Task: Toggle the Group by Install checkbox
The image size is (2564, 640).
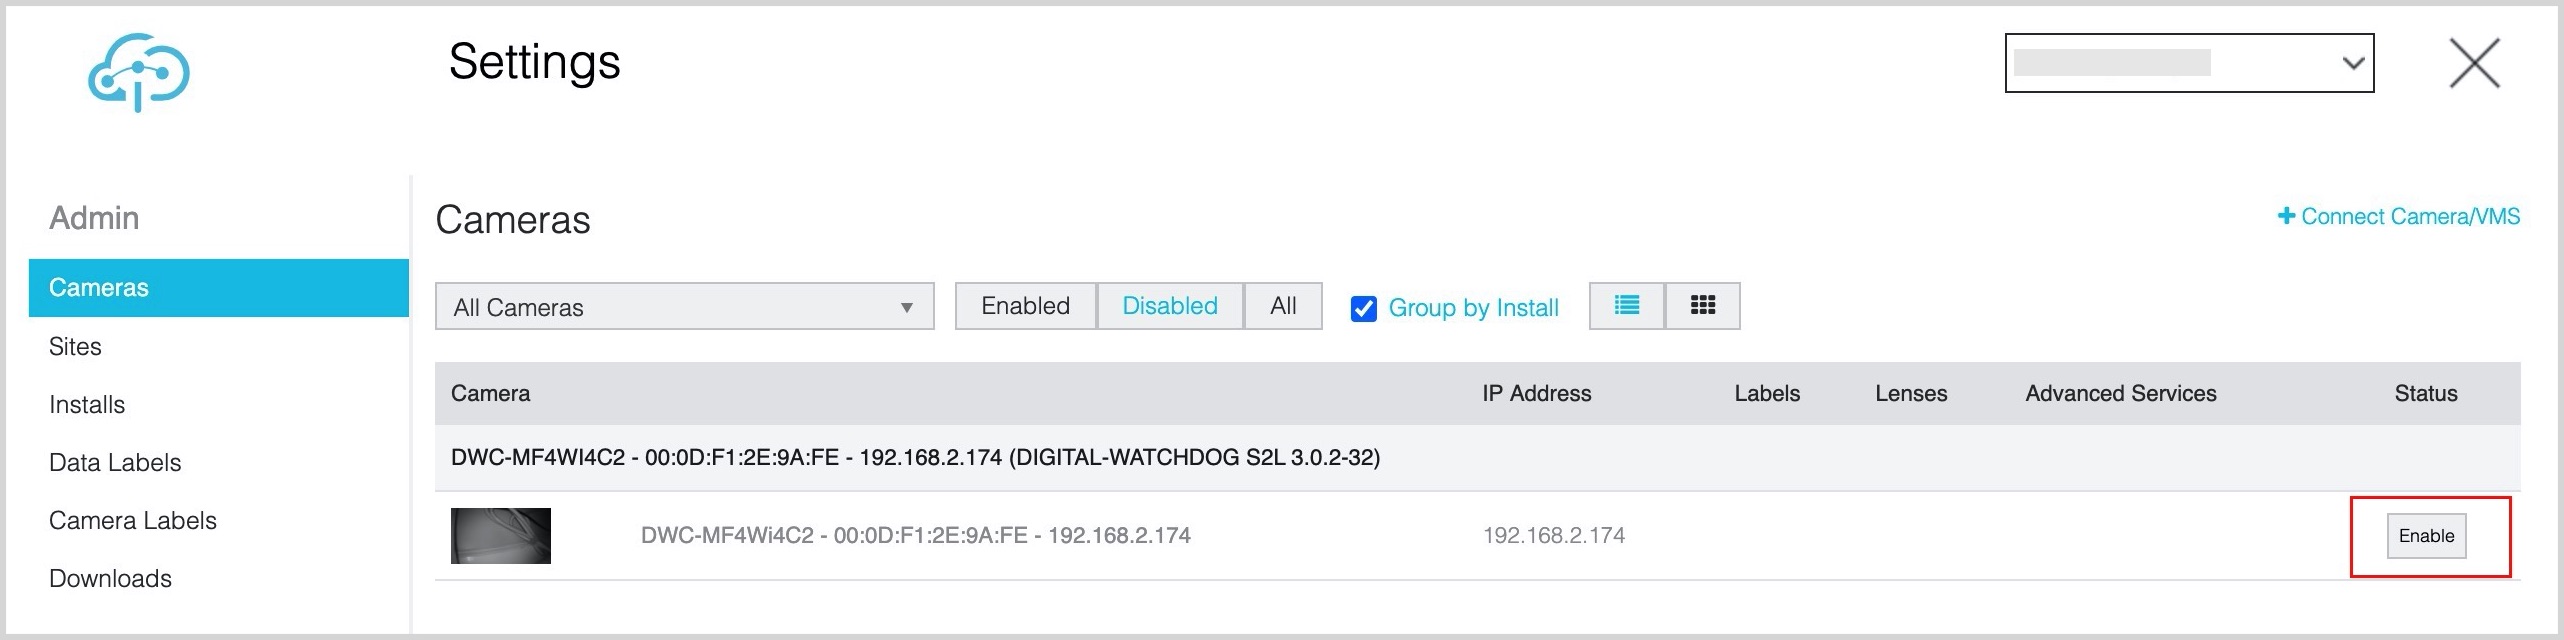Action: coord(1363,308)
